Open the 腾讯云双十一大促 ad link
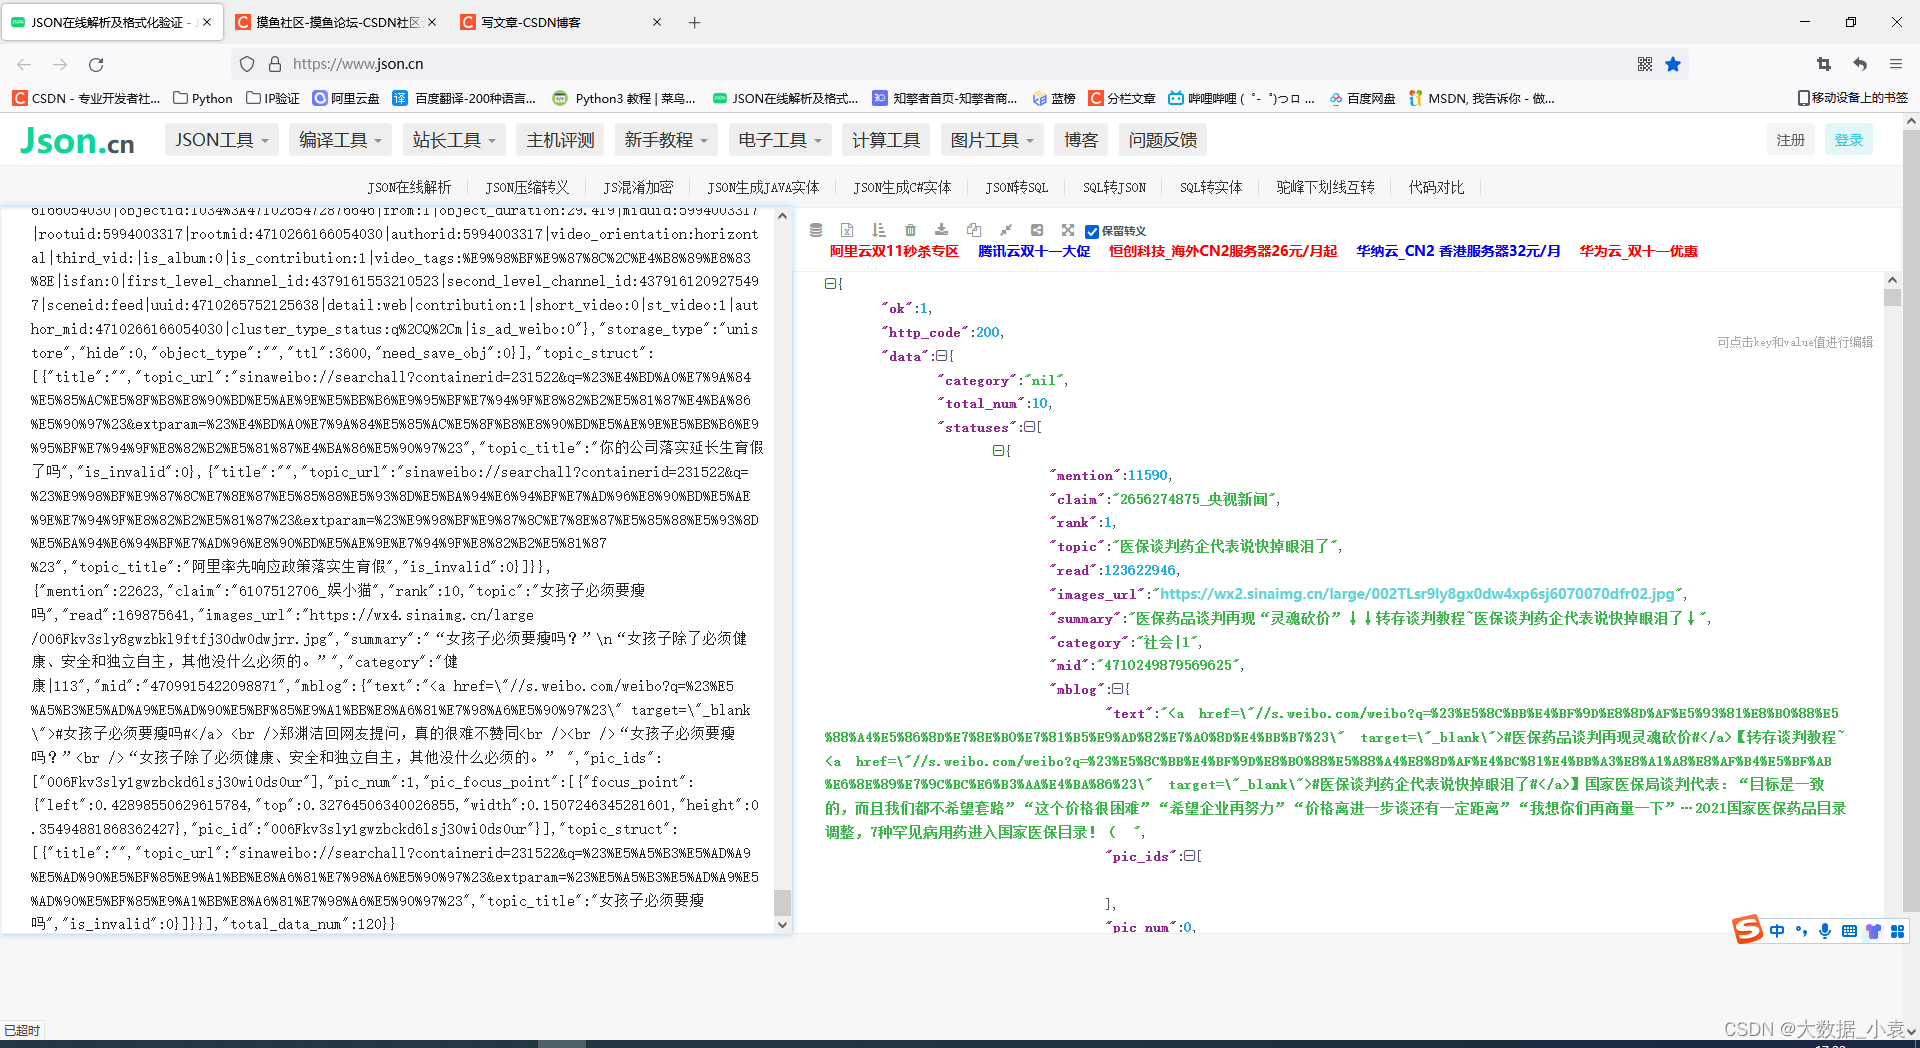Image resolution: width=1920 pixels, height=1048 pixels. pos(1034,251)
